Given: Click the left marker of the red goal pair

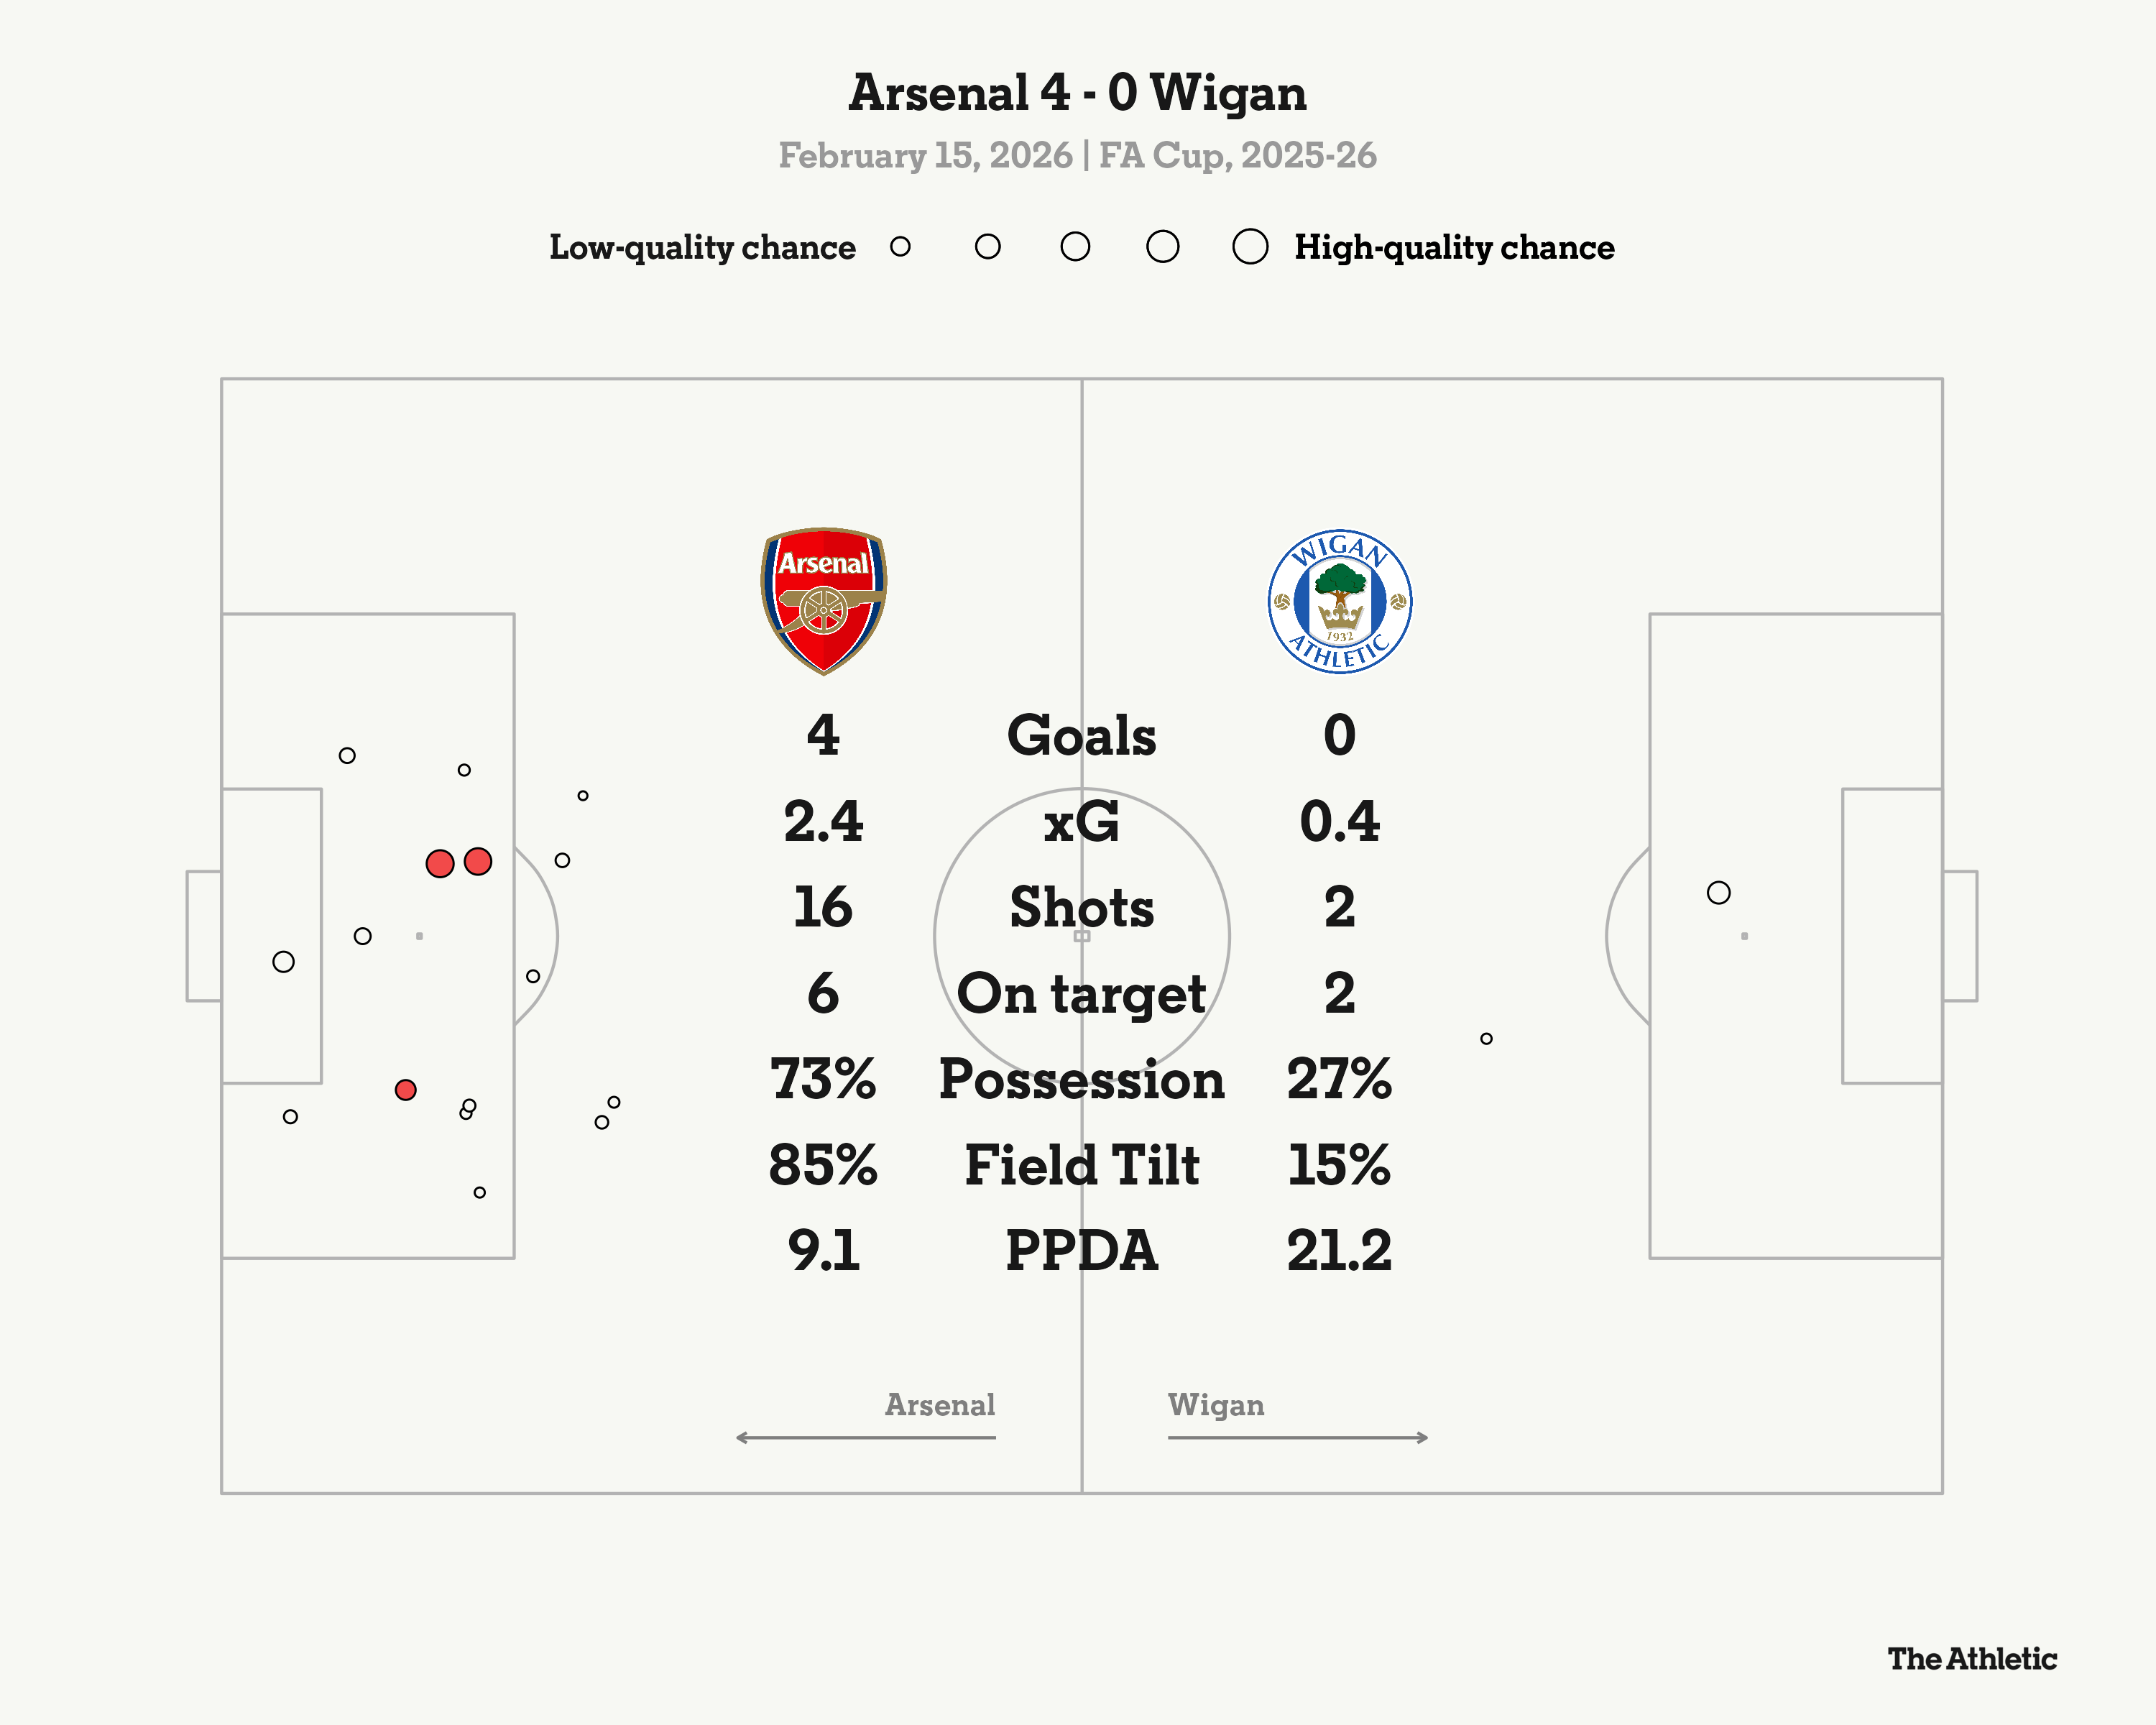Looking at the screenshot, I should [440, 863].
